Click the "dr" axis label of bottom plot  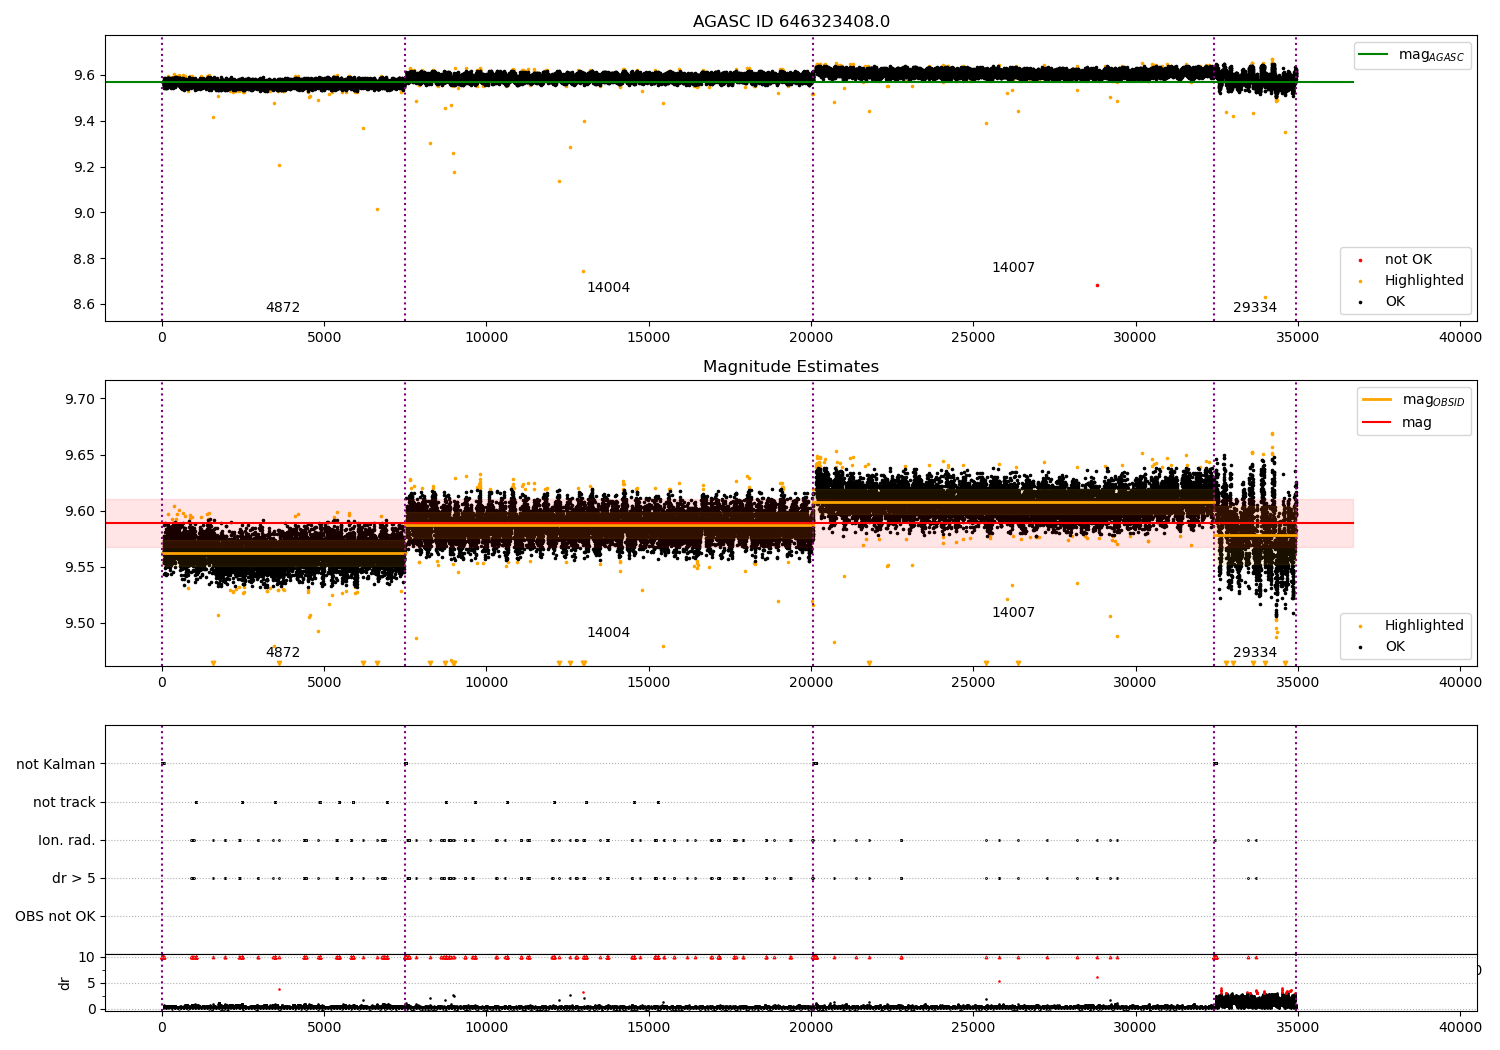click(x=65, y=983)
